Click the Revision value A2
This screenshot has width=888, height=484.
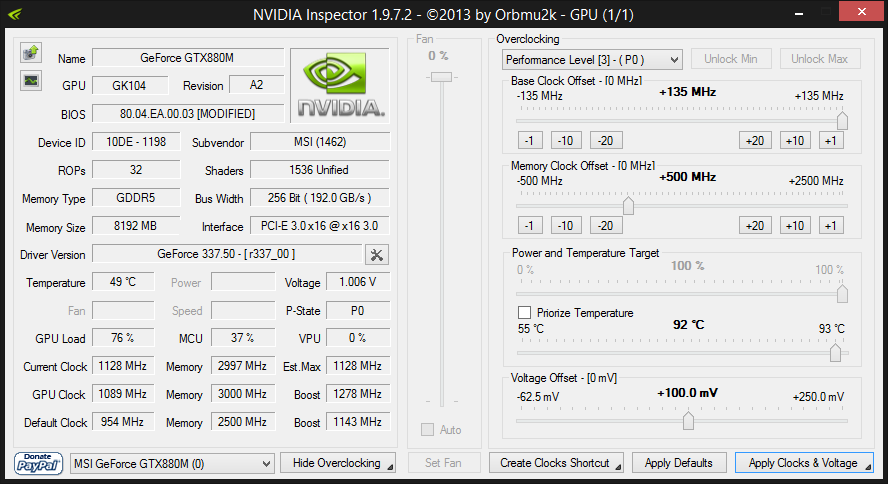click(x=257, y=85)
